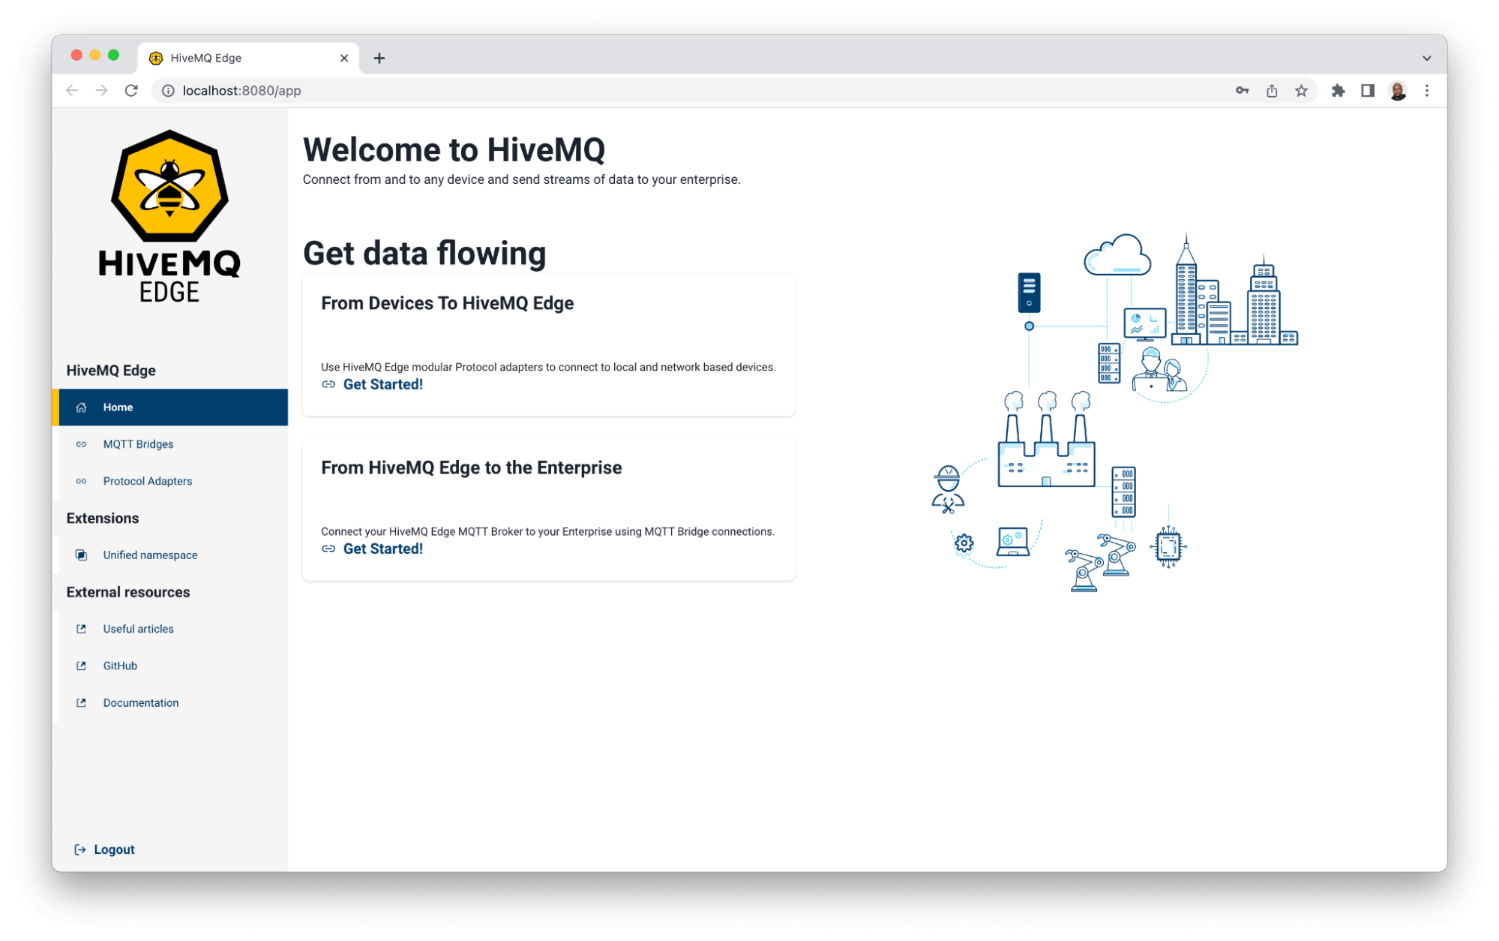The width and height of the screenshot is (1499, 941).
Task: Click the chain icon before the Devices Get Started link
Action: 328,384
